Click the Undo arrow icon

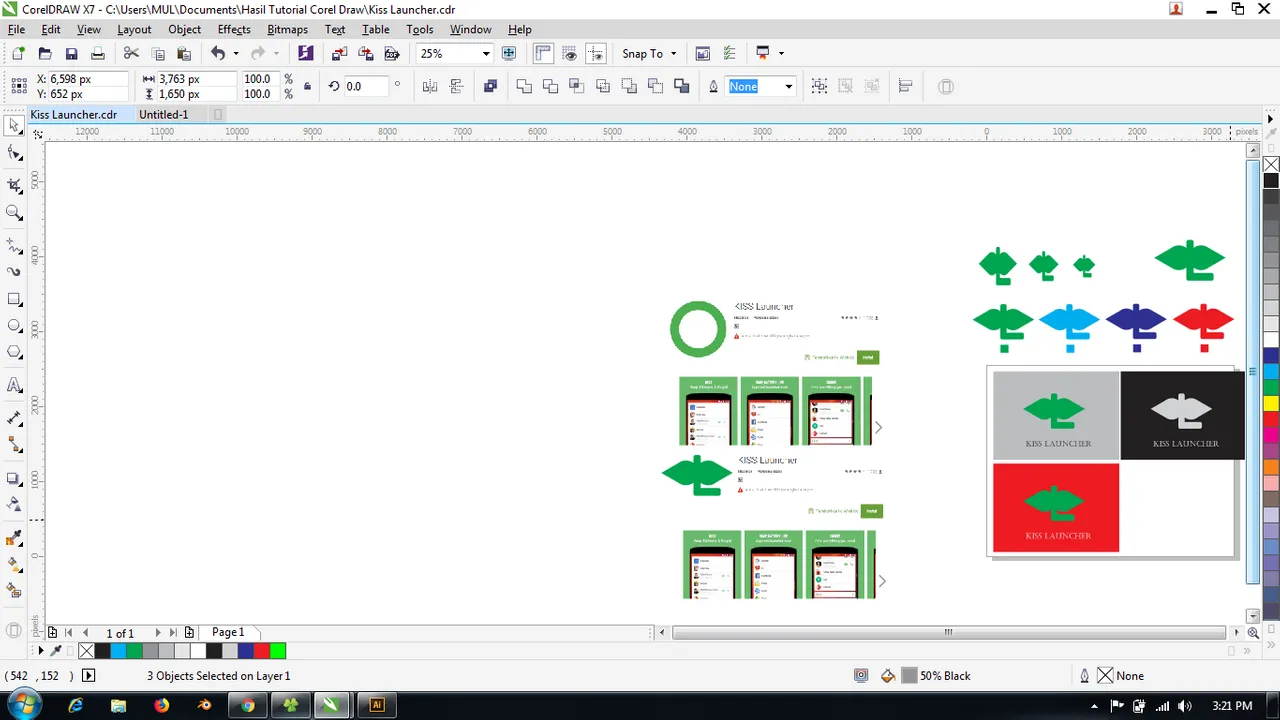click(x=218, y=54)
